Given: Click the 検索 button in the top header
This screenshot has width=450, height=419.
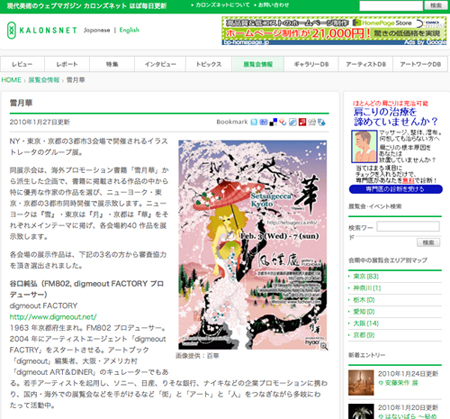Looking at the screenshot, I should click(436, 5).
